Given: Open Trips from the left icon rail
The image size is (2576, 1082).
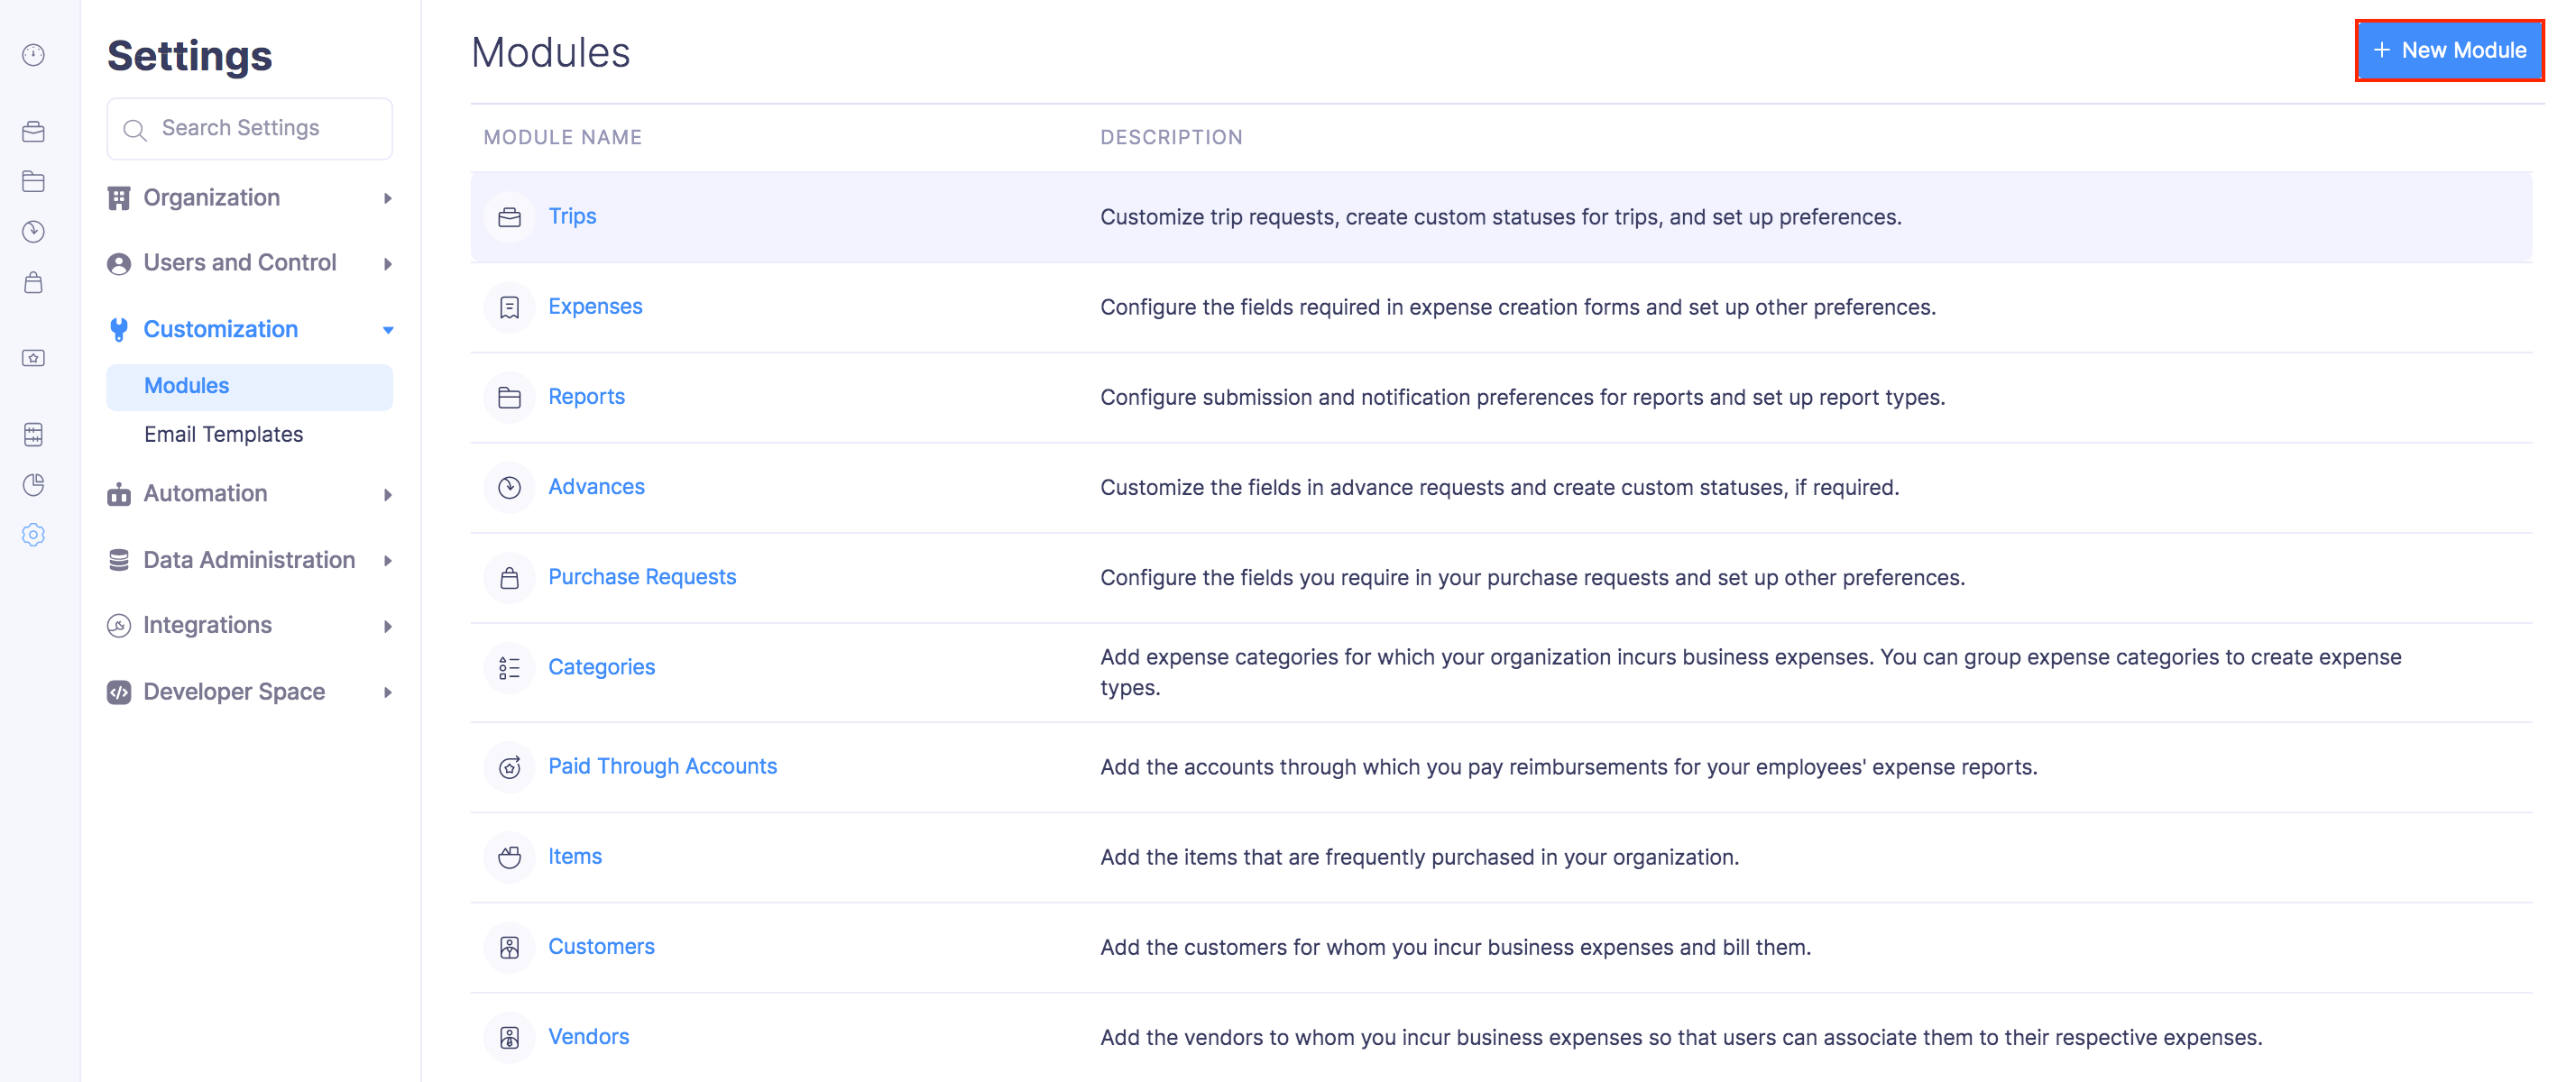Looking at the screenshot, I should click(x=33, y=132).
